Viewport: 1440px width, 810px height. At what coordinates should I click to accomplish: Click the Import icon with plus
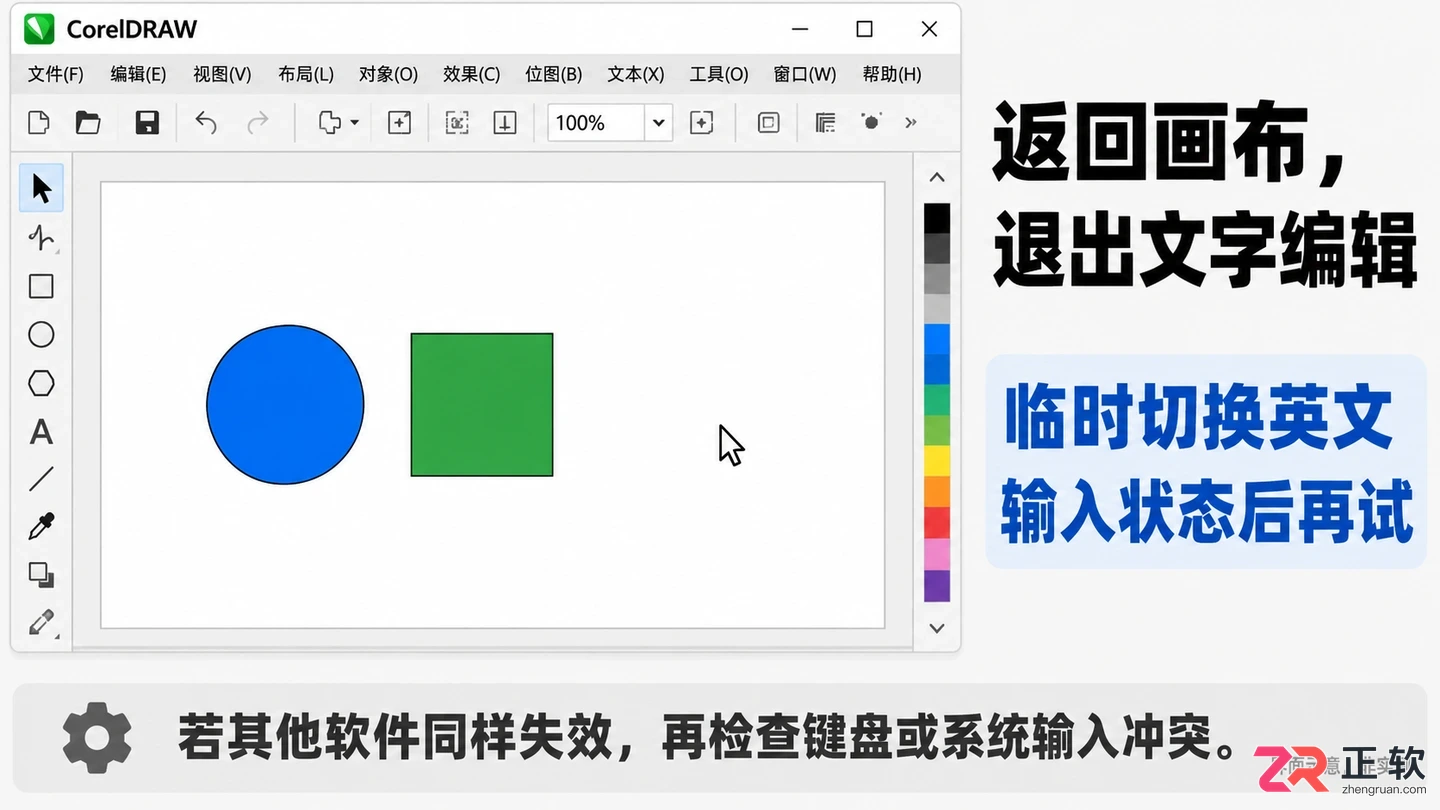(399, 123)
